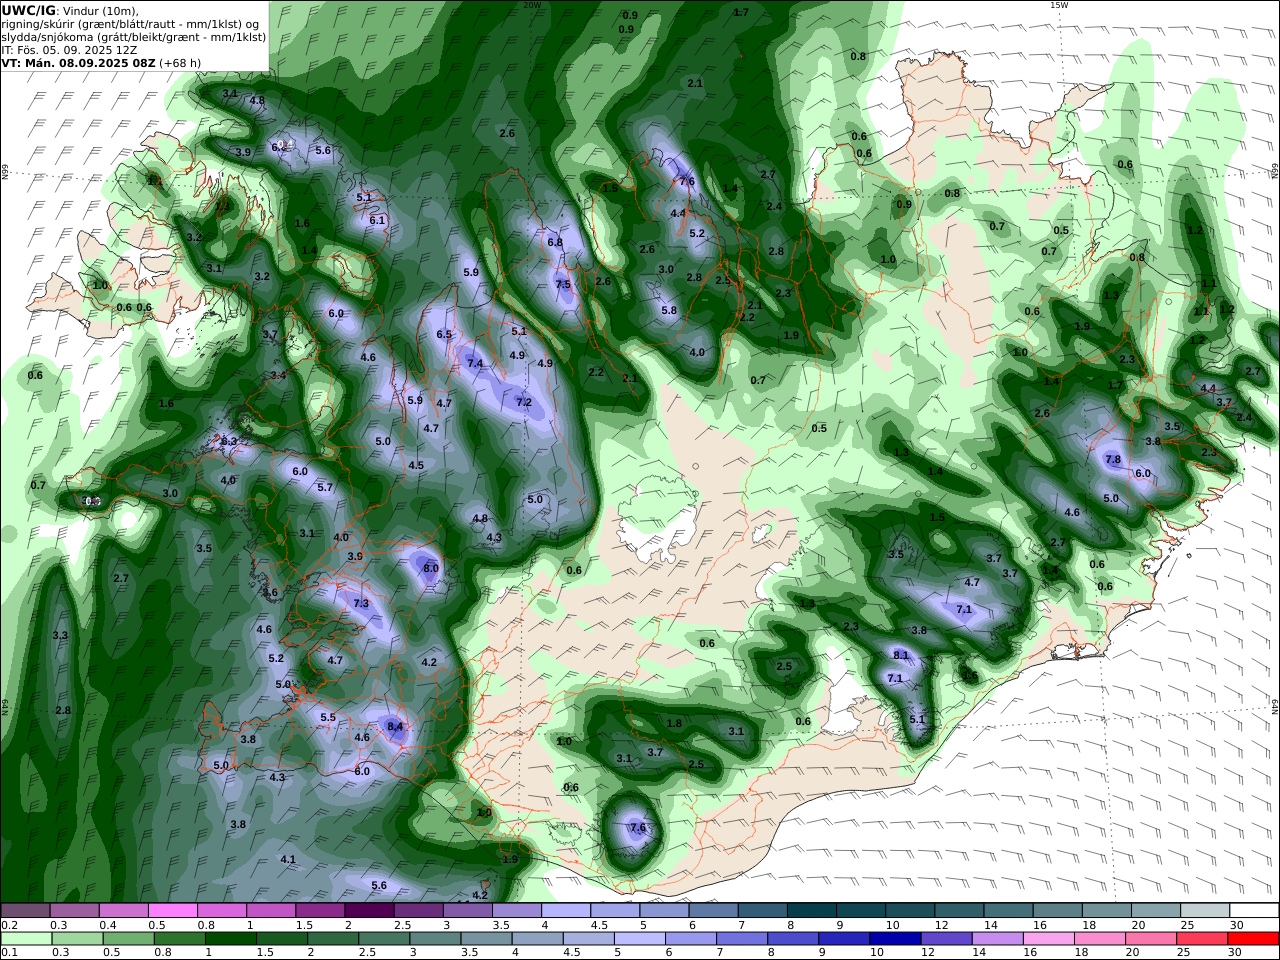This screenshot has height=960, width=1280.
Task: Select the 'IT: Fös. 05. 09. 2025 12Z' line
Action: coord(69,50)
